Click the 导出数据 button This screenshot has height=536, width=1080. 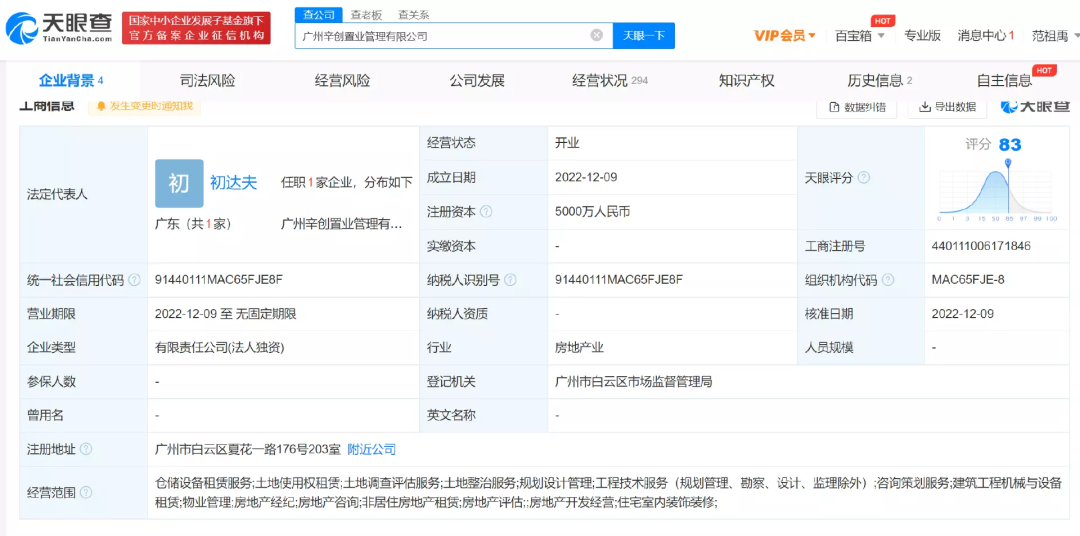tap(947, 107)
